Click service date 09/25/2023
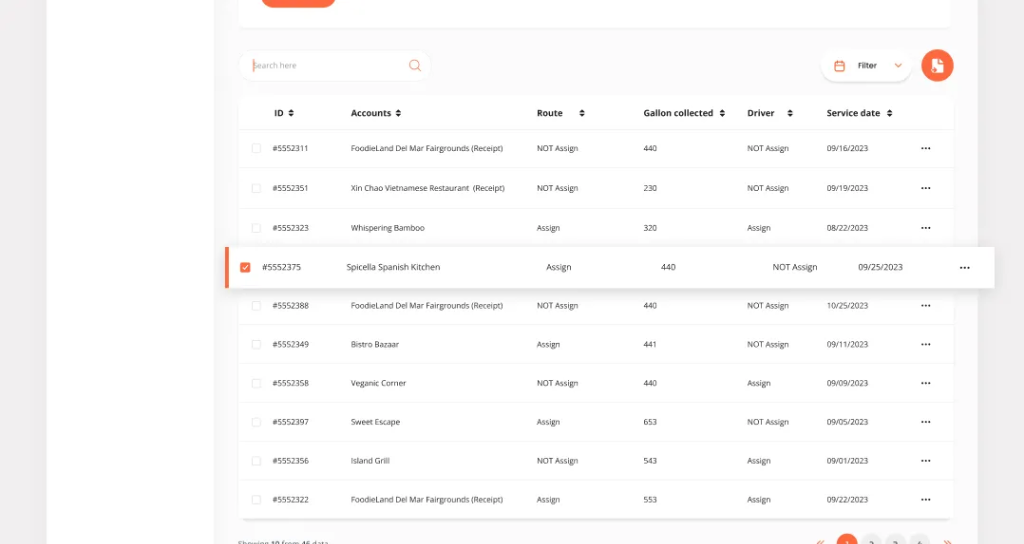 [x=880, y=267]
